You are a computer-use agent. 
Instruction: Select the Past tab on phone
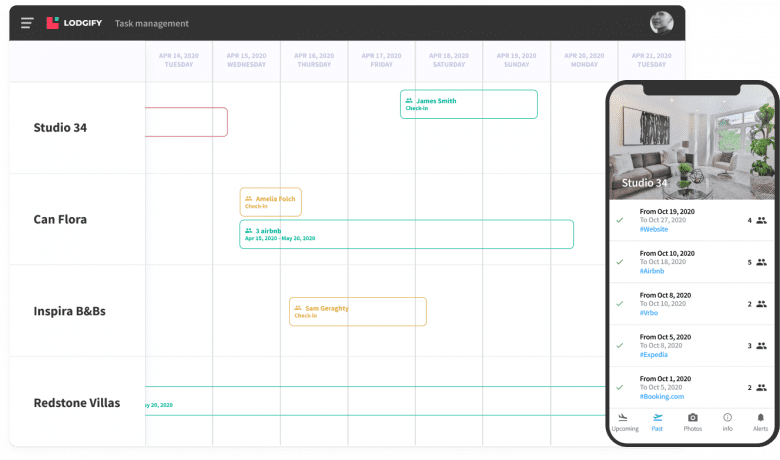pyautogui.click(x=657, y=421)
